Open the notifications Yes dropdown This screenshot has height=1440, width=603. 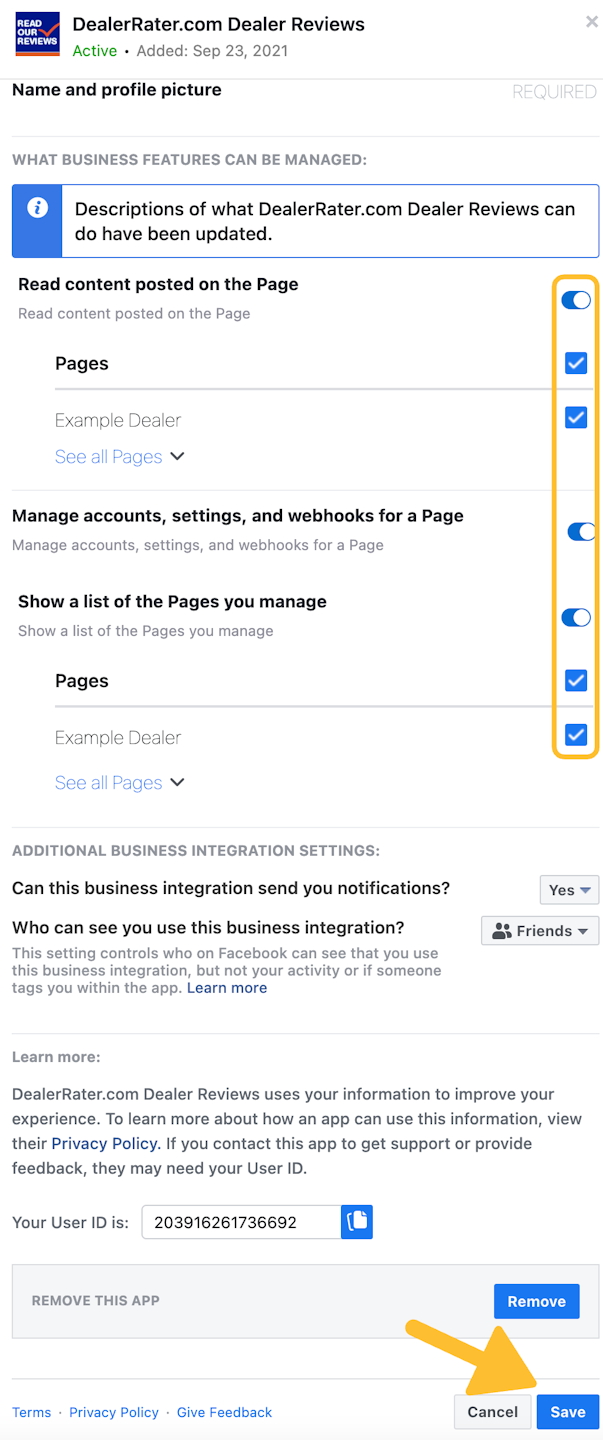click(569, 890)
